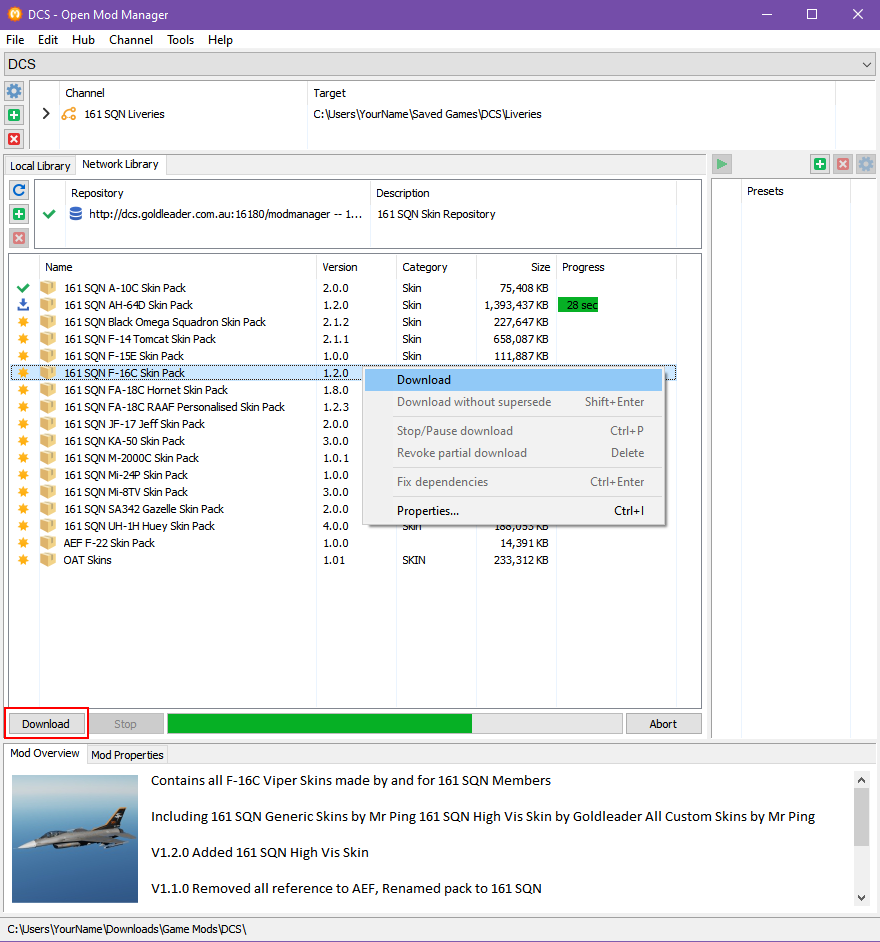This screenshot has width=880, height=942.
Task: Create new preset with plus icon above Presets
Action: [820, 164]
